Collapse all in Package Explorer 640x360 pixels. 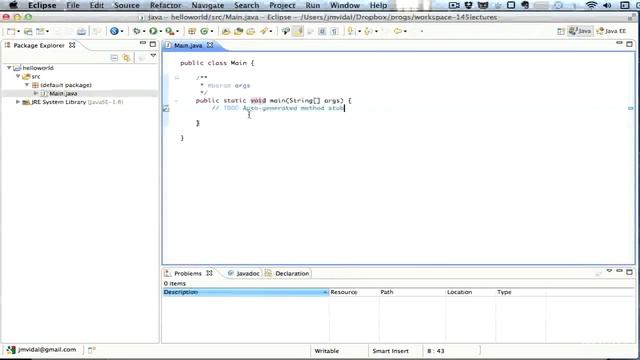114,58
